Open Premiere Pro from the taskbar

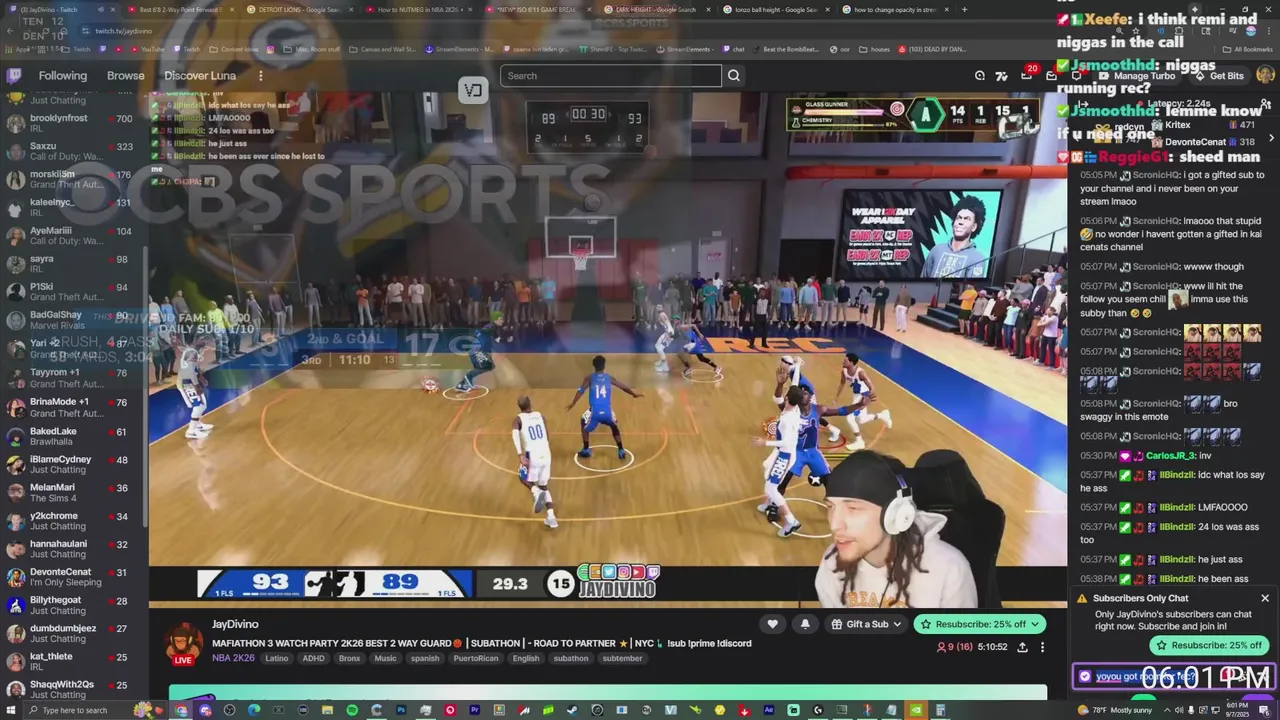tap(474, 710)
